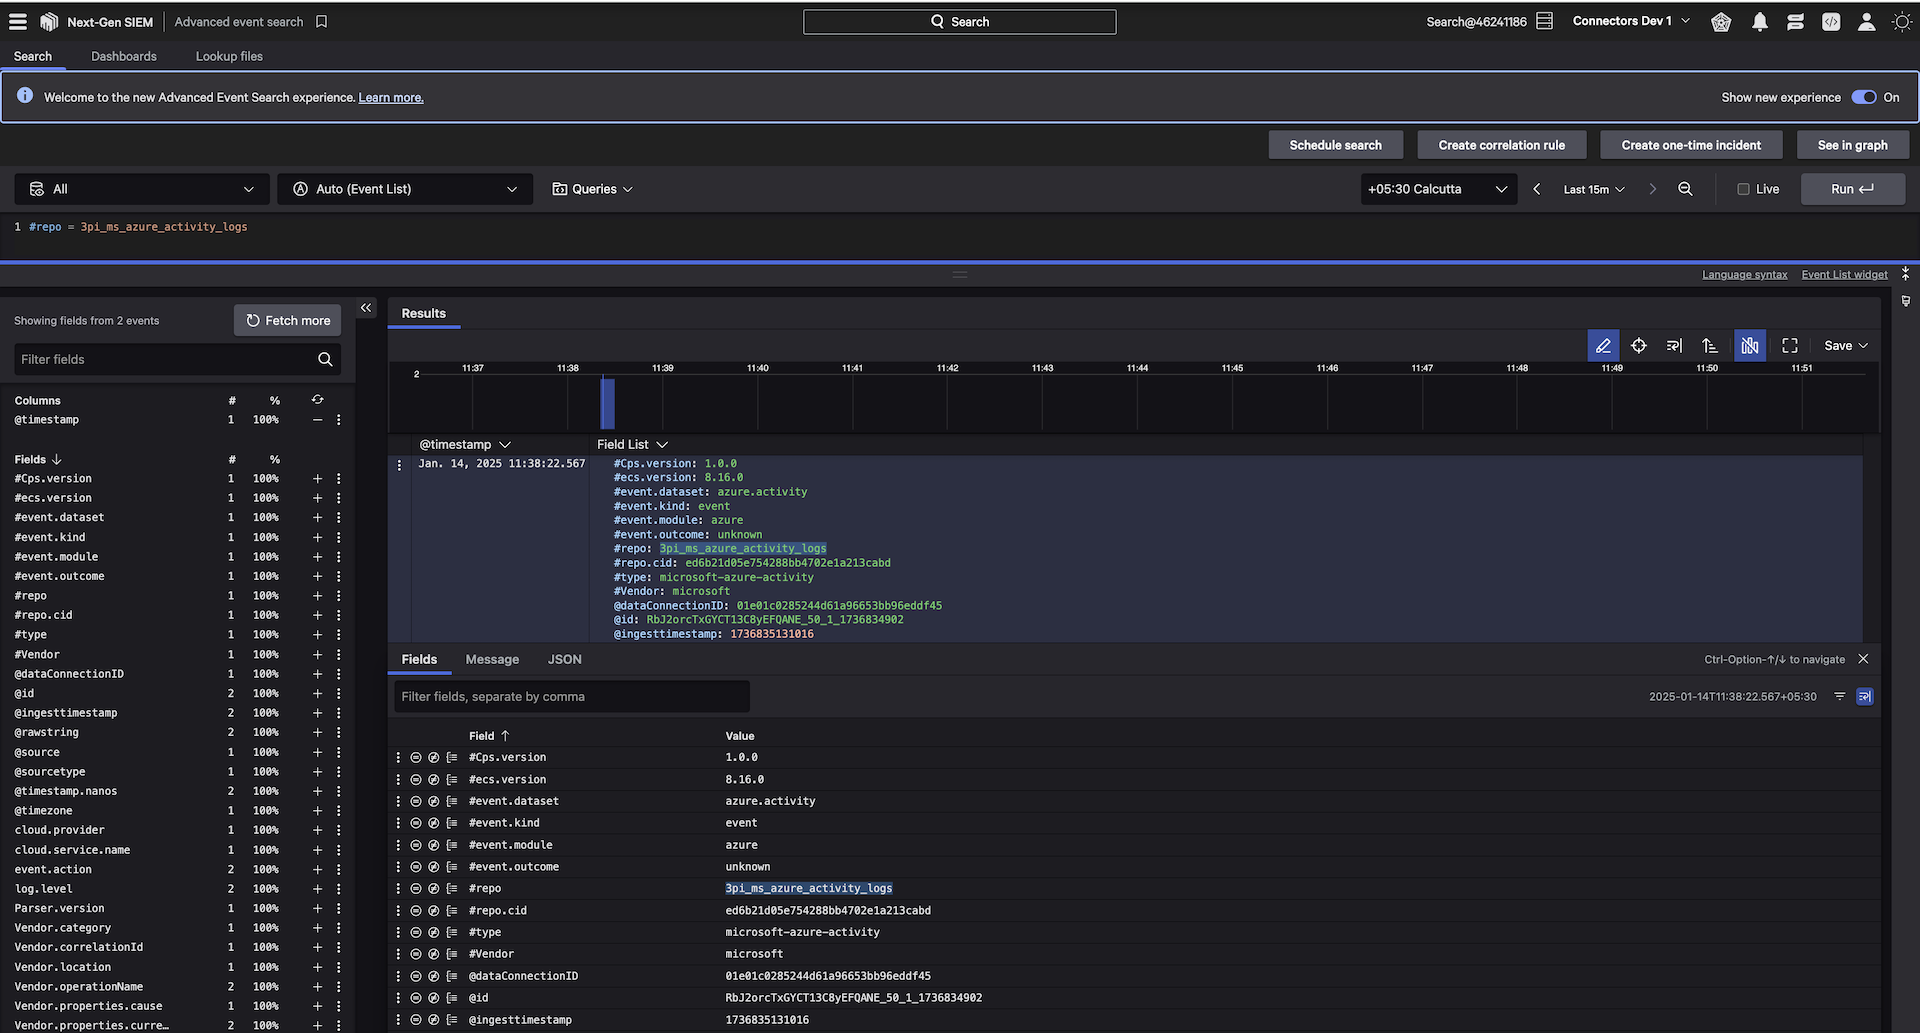Screen dimensions: 1920x1033
Task: Click the jump-to-latest-events icon
Action: [1674, 345]
